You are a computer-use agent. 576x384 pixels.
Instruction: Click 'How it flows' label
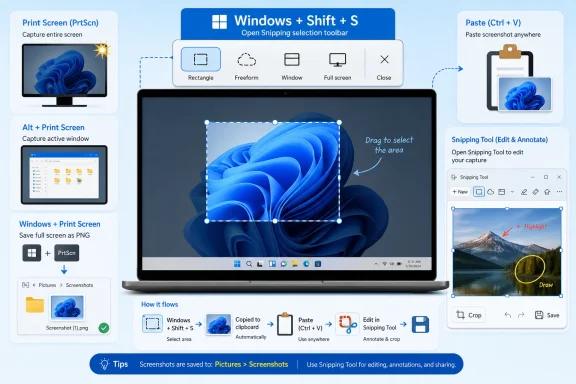click(x=159, y=304)
